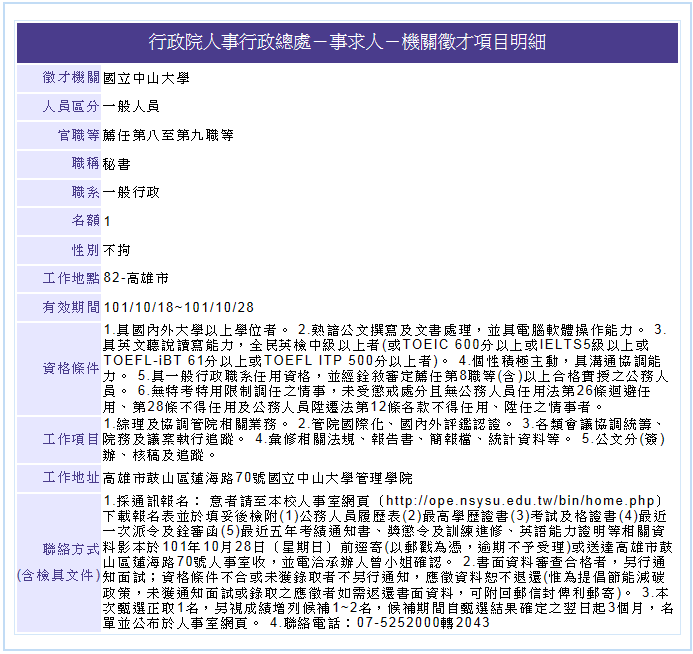
Task: Select the 人員區分 label
Action: click(x=71, y=106)
